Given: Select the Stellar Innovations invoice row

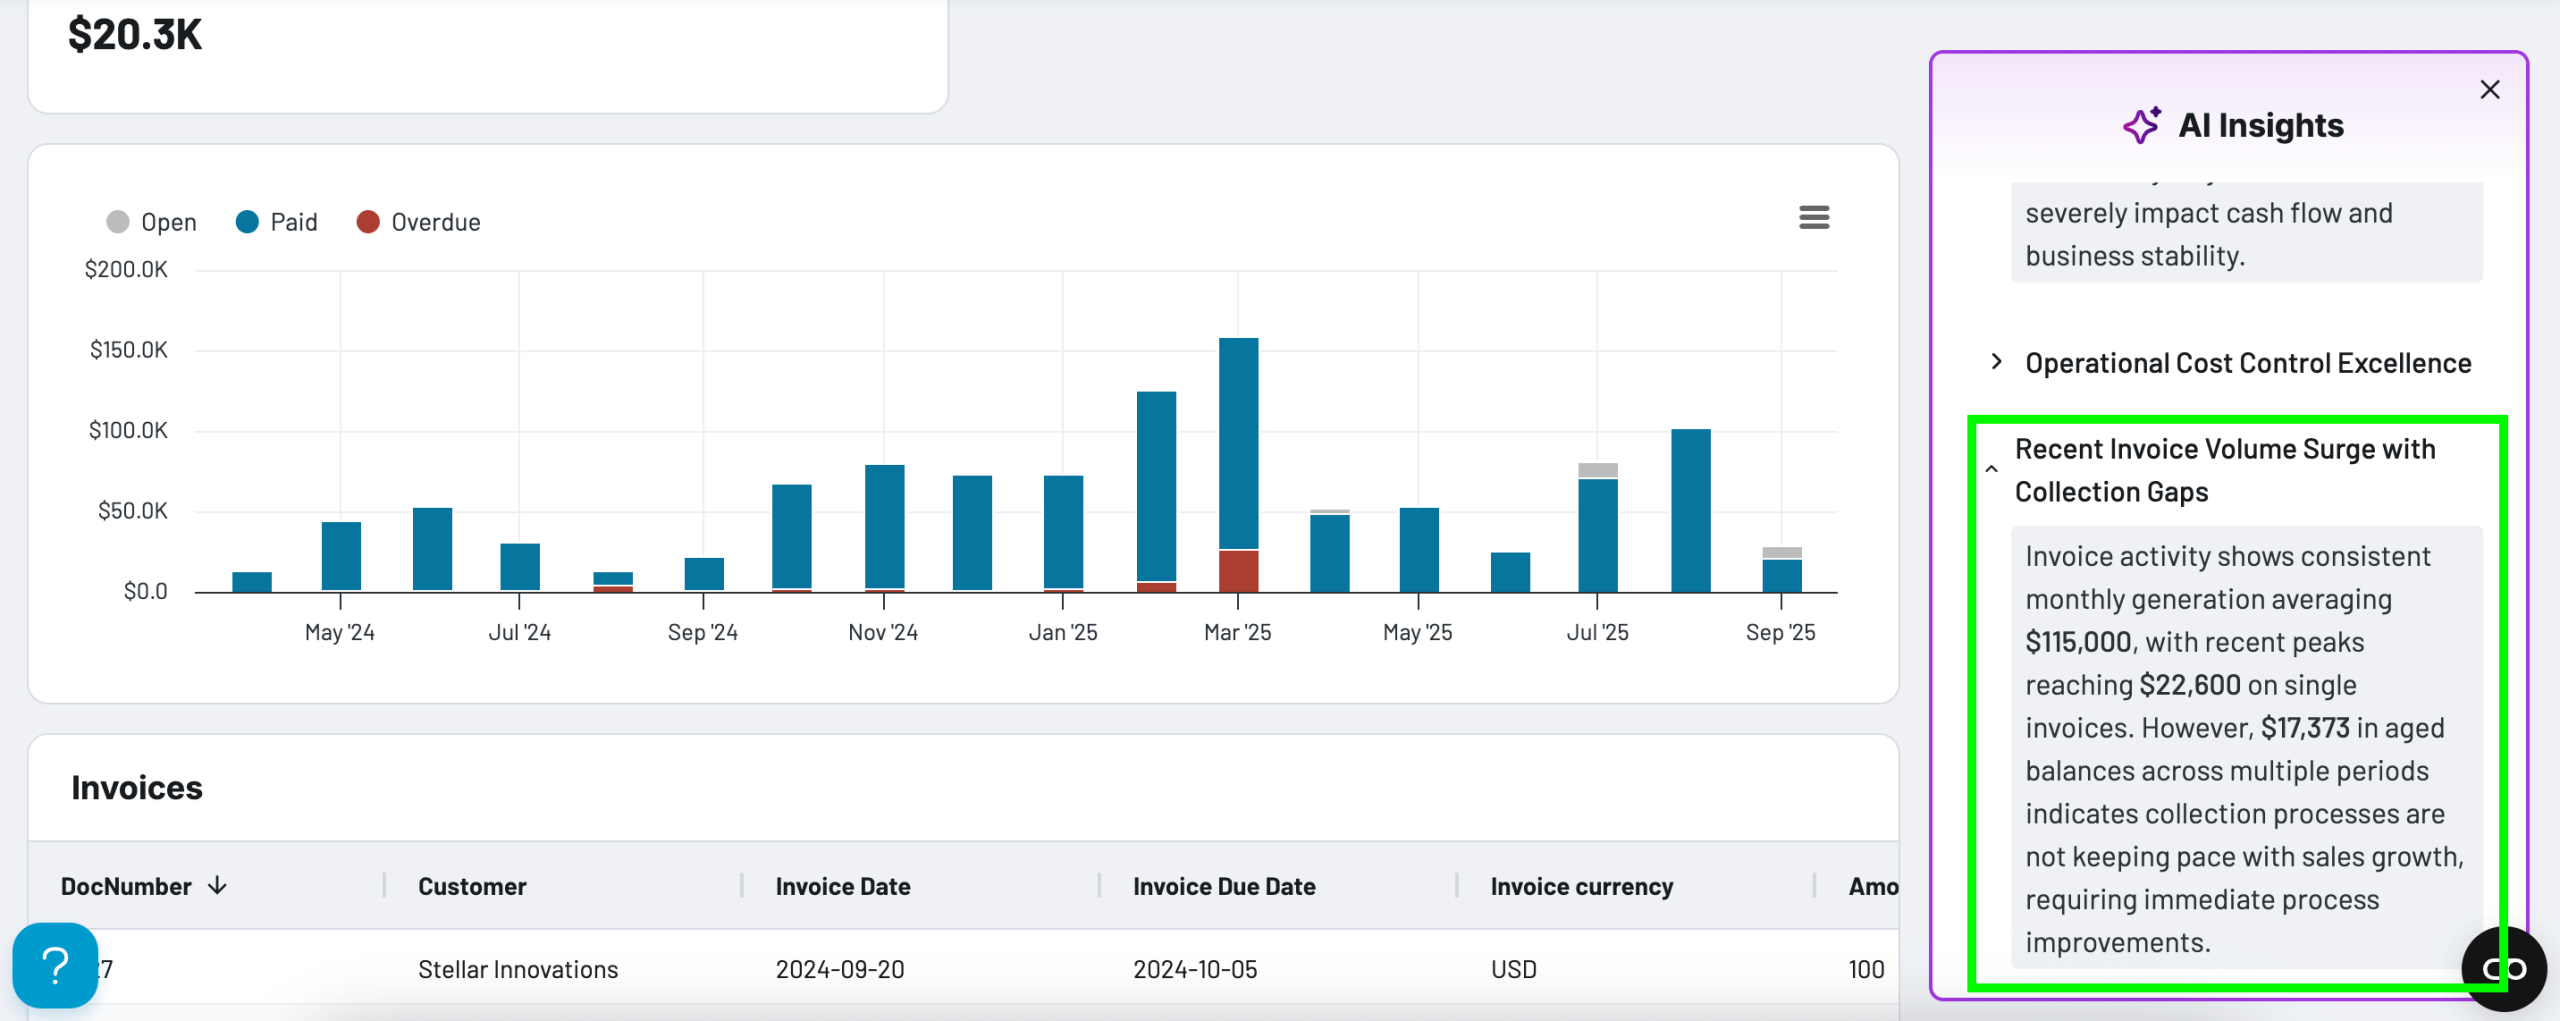Looking at the screenshot, I should click(518, 969).
